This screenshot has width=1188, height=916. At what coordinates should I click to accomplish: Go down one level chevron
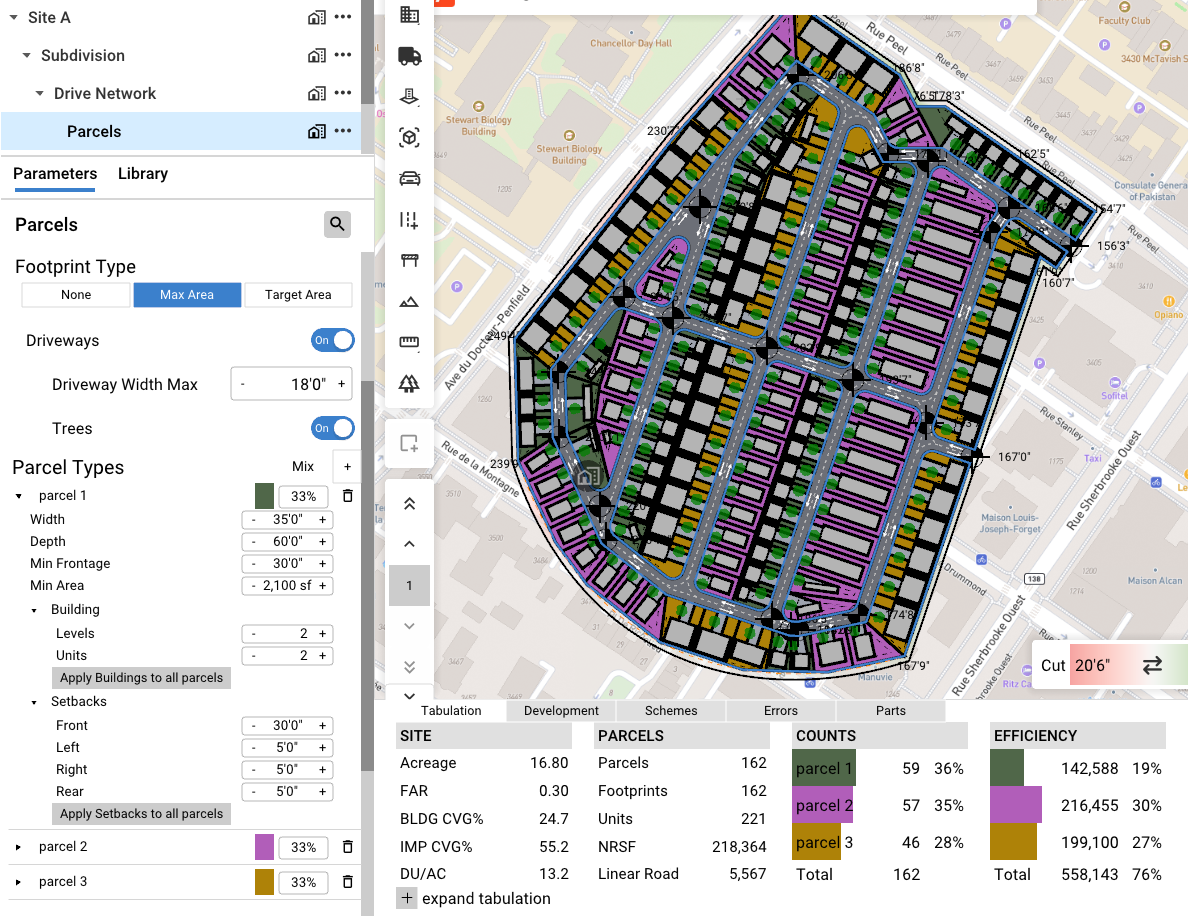tap(409, 626)
